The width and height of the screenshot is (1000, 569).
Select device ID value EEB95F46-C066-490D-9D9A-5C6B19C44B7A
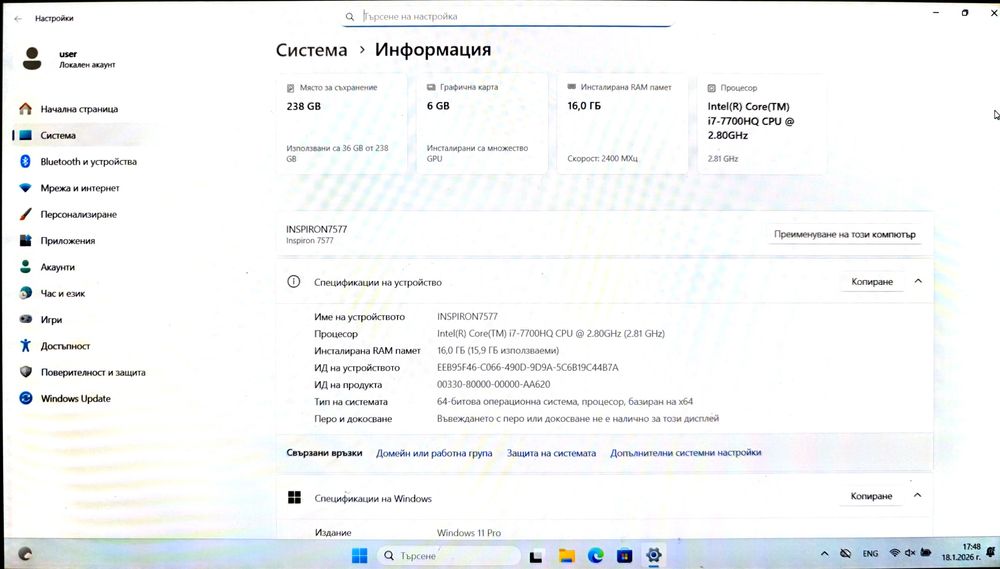(x=527, y=367)
